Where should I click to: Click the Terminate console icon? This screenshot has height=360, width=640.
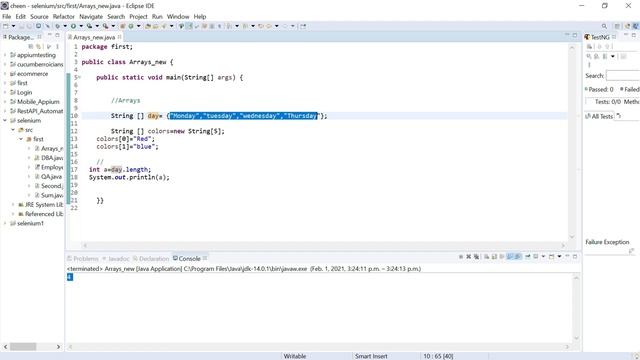tap(461, 257)
